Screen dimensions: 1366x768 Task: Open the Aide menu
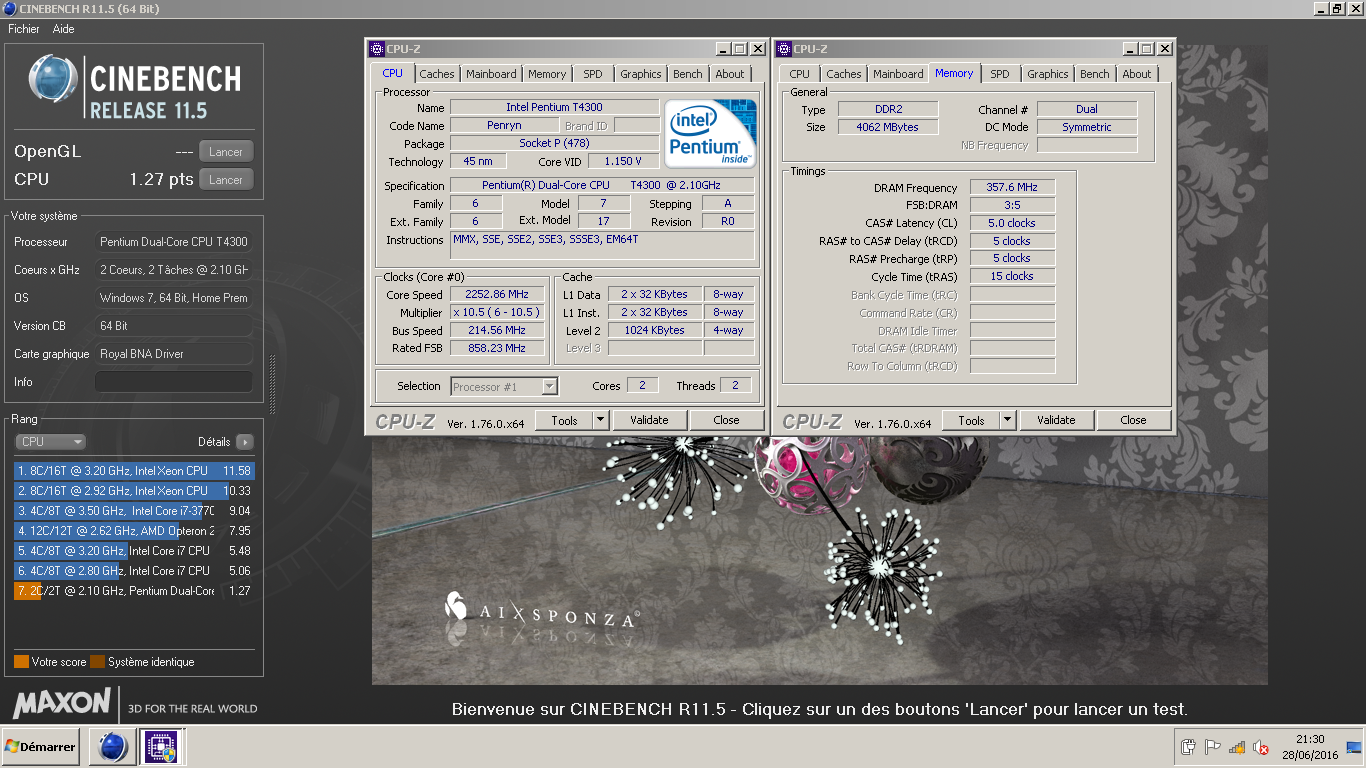coord(63,29)
